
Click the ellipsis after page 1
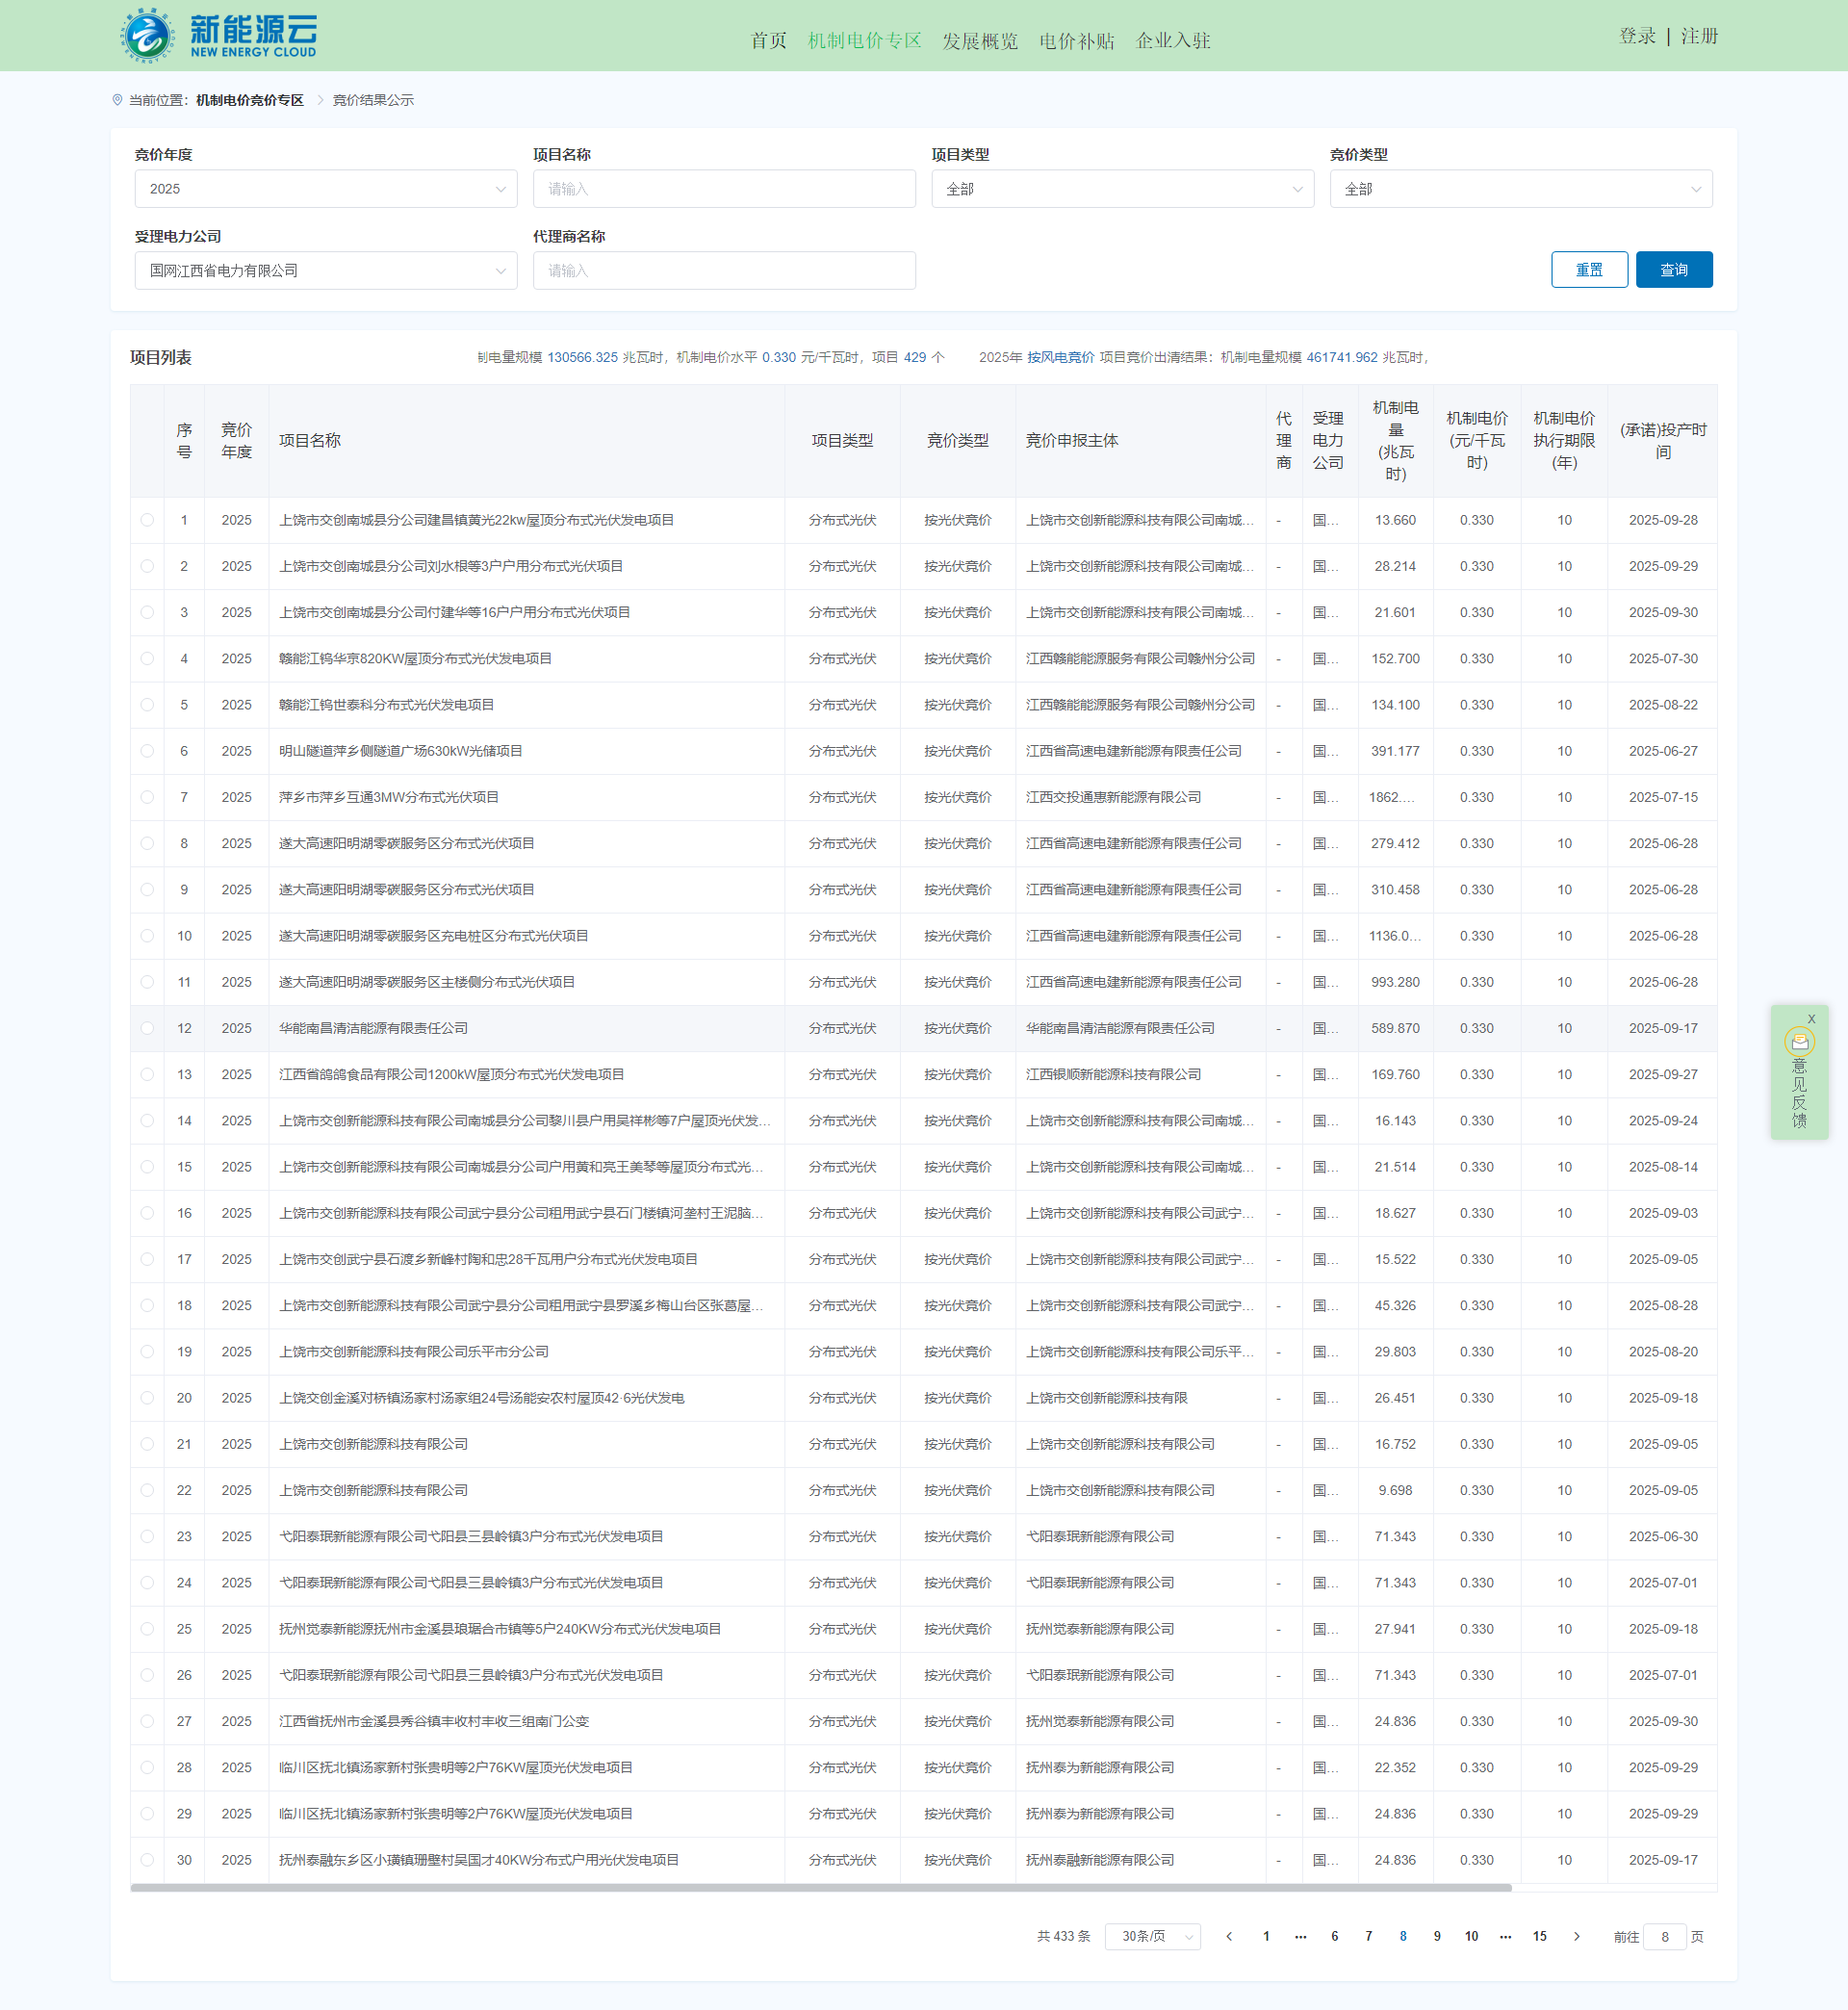point(1300,1937)
